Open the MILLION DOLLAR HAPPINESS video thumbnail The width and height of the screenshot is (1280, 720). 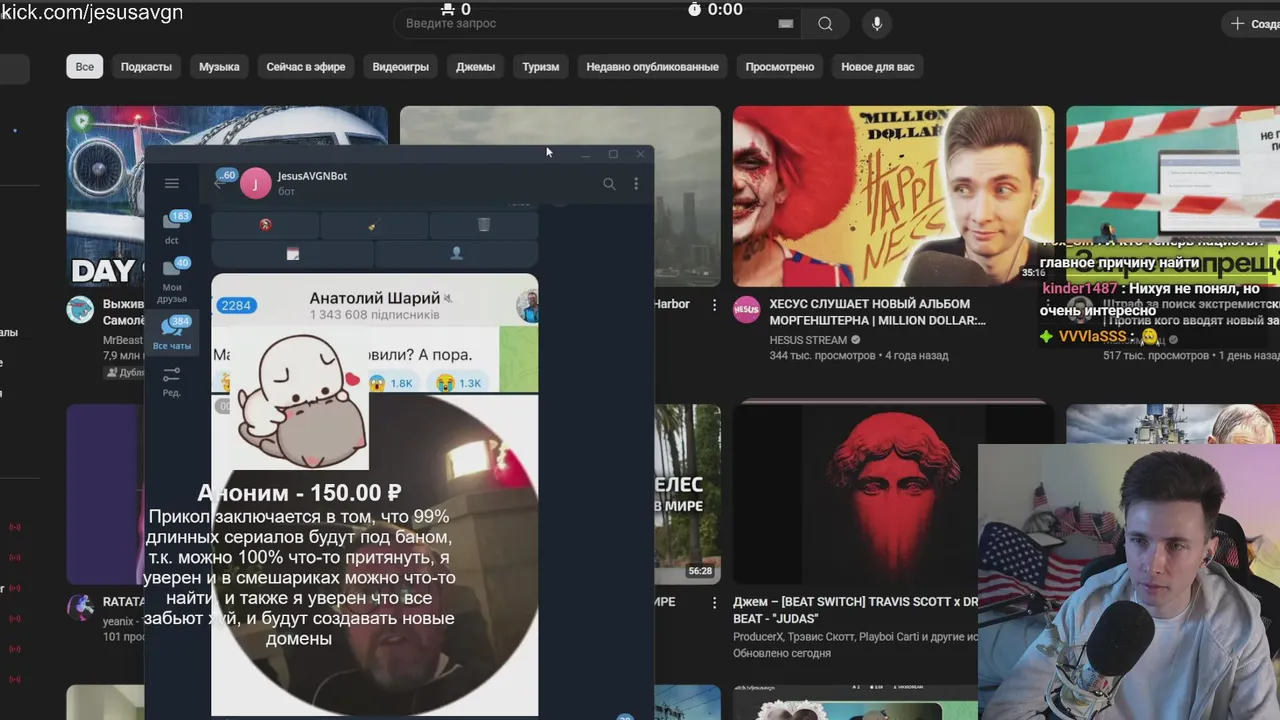pos(893,196)
